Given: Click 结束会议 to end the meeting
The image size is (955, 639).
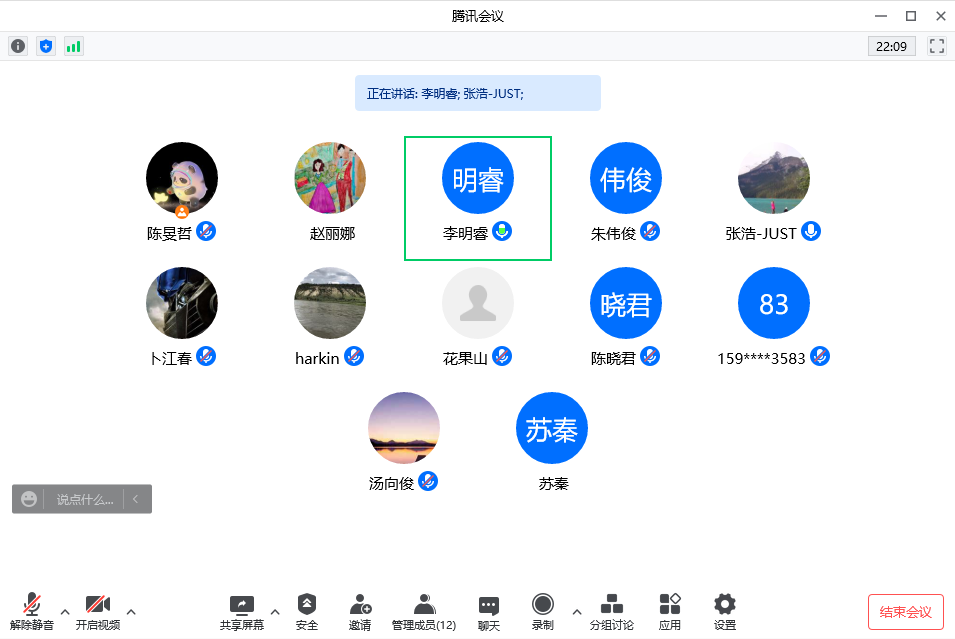Looking at the screenshot, I should 905,612.
